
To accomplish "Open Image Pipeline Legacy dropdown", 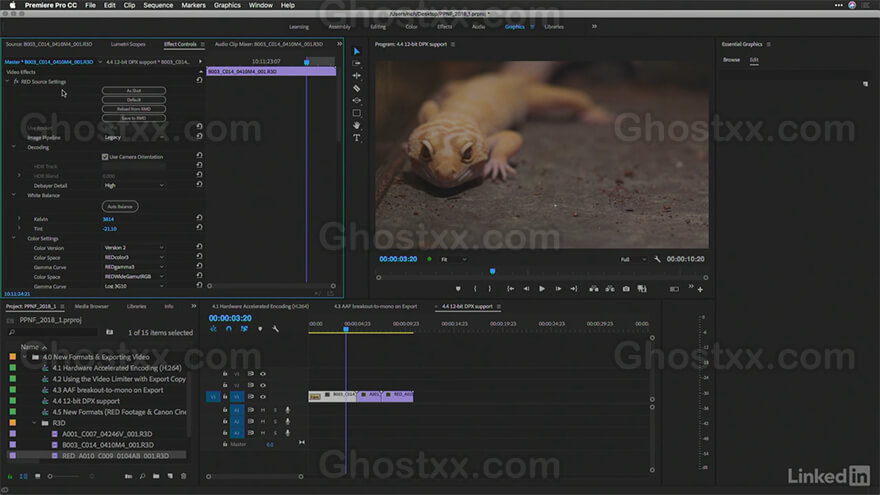I will tap(134, 137).
